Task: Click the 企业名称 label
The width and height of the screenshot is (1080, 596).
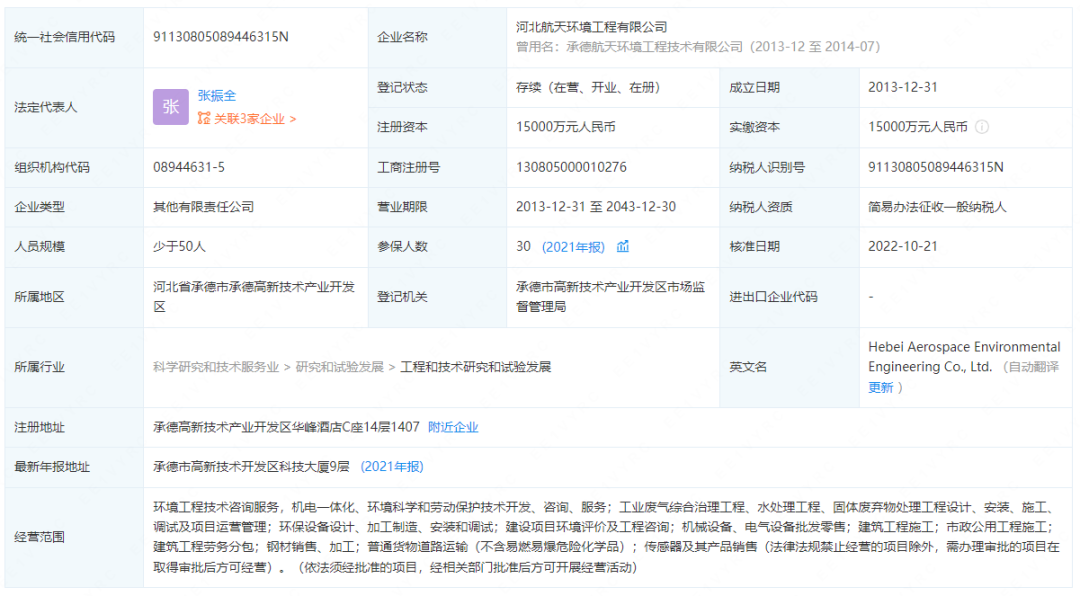Action: (402, 37)
